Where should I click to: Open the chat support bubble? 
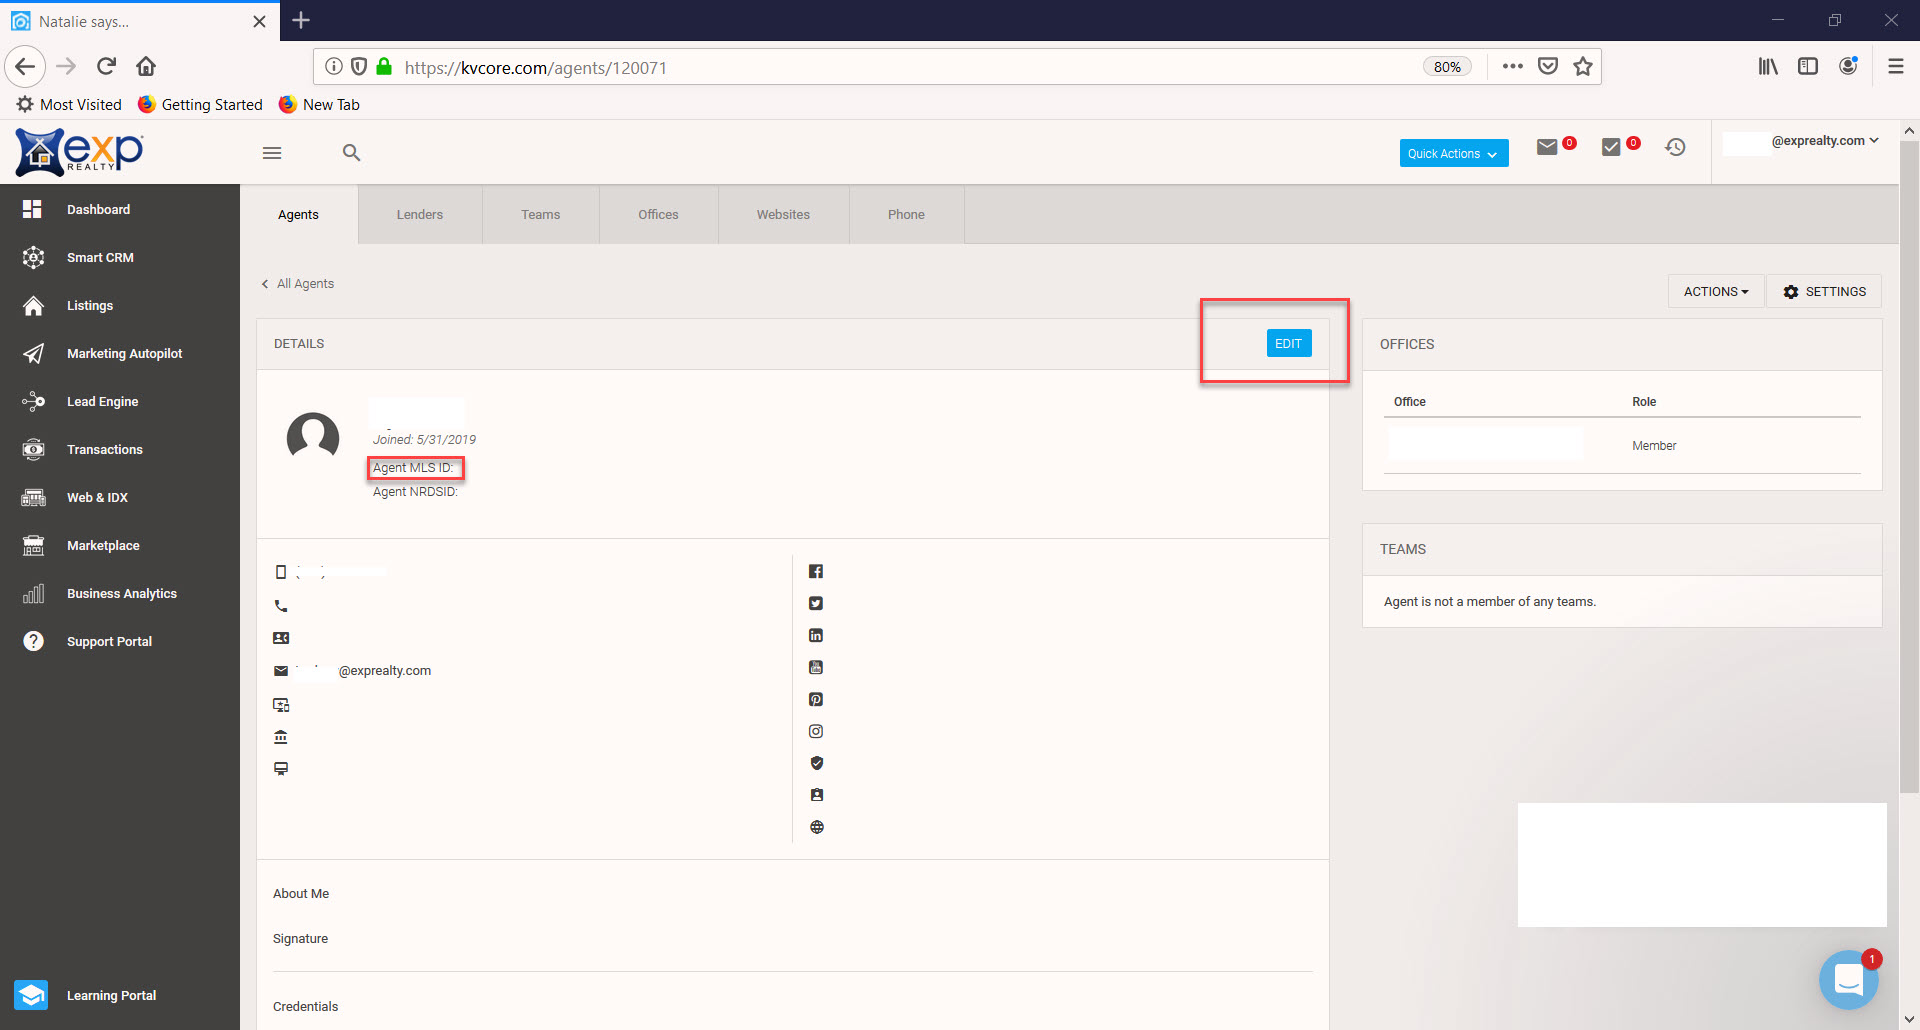click(1849, 980)
